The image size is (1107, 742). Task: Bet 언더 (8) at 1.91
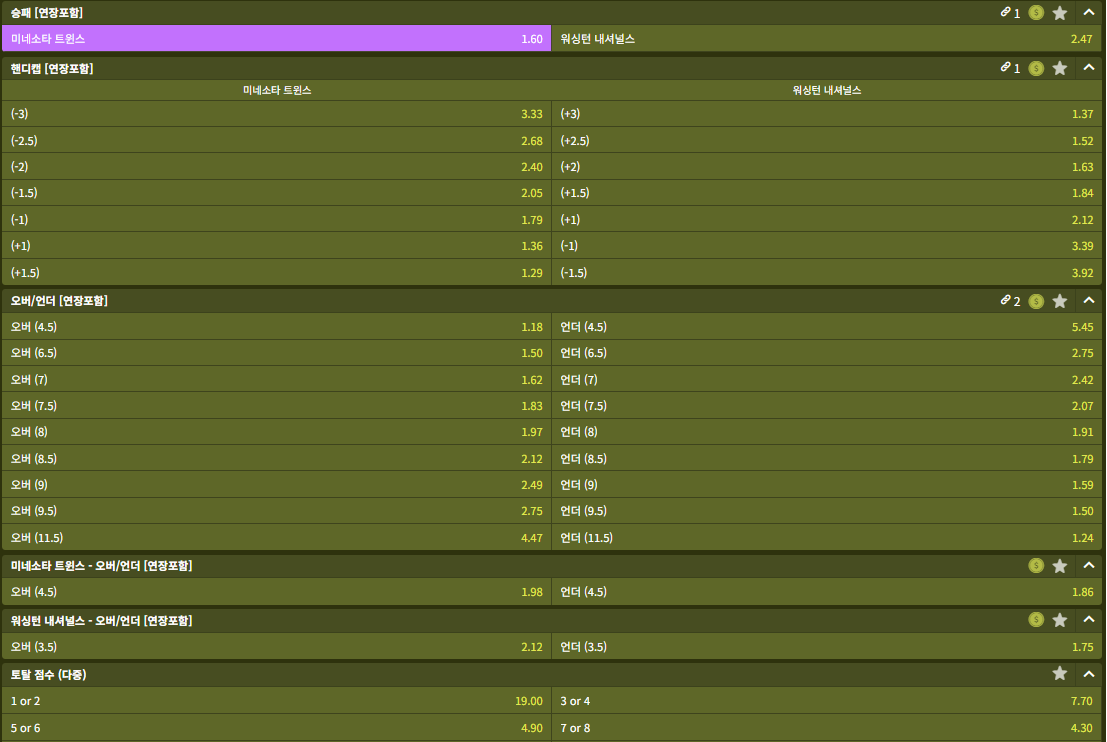(x=827, y=432)
